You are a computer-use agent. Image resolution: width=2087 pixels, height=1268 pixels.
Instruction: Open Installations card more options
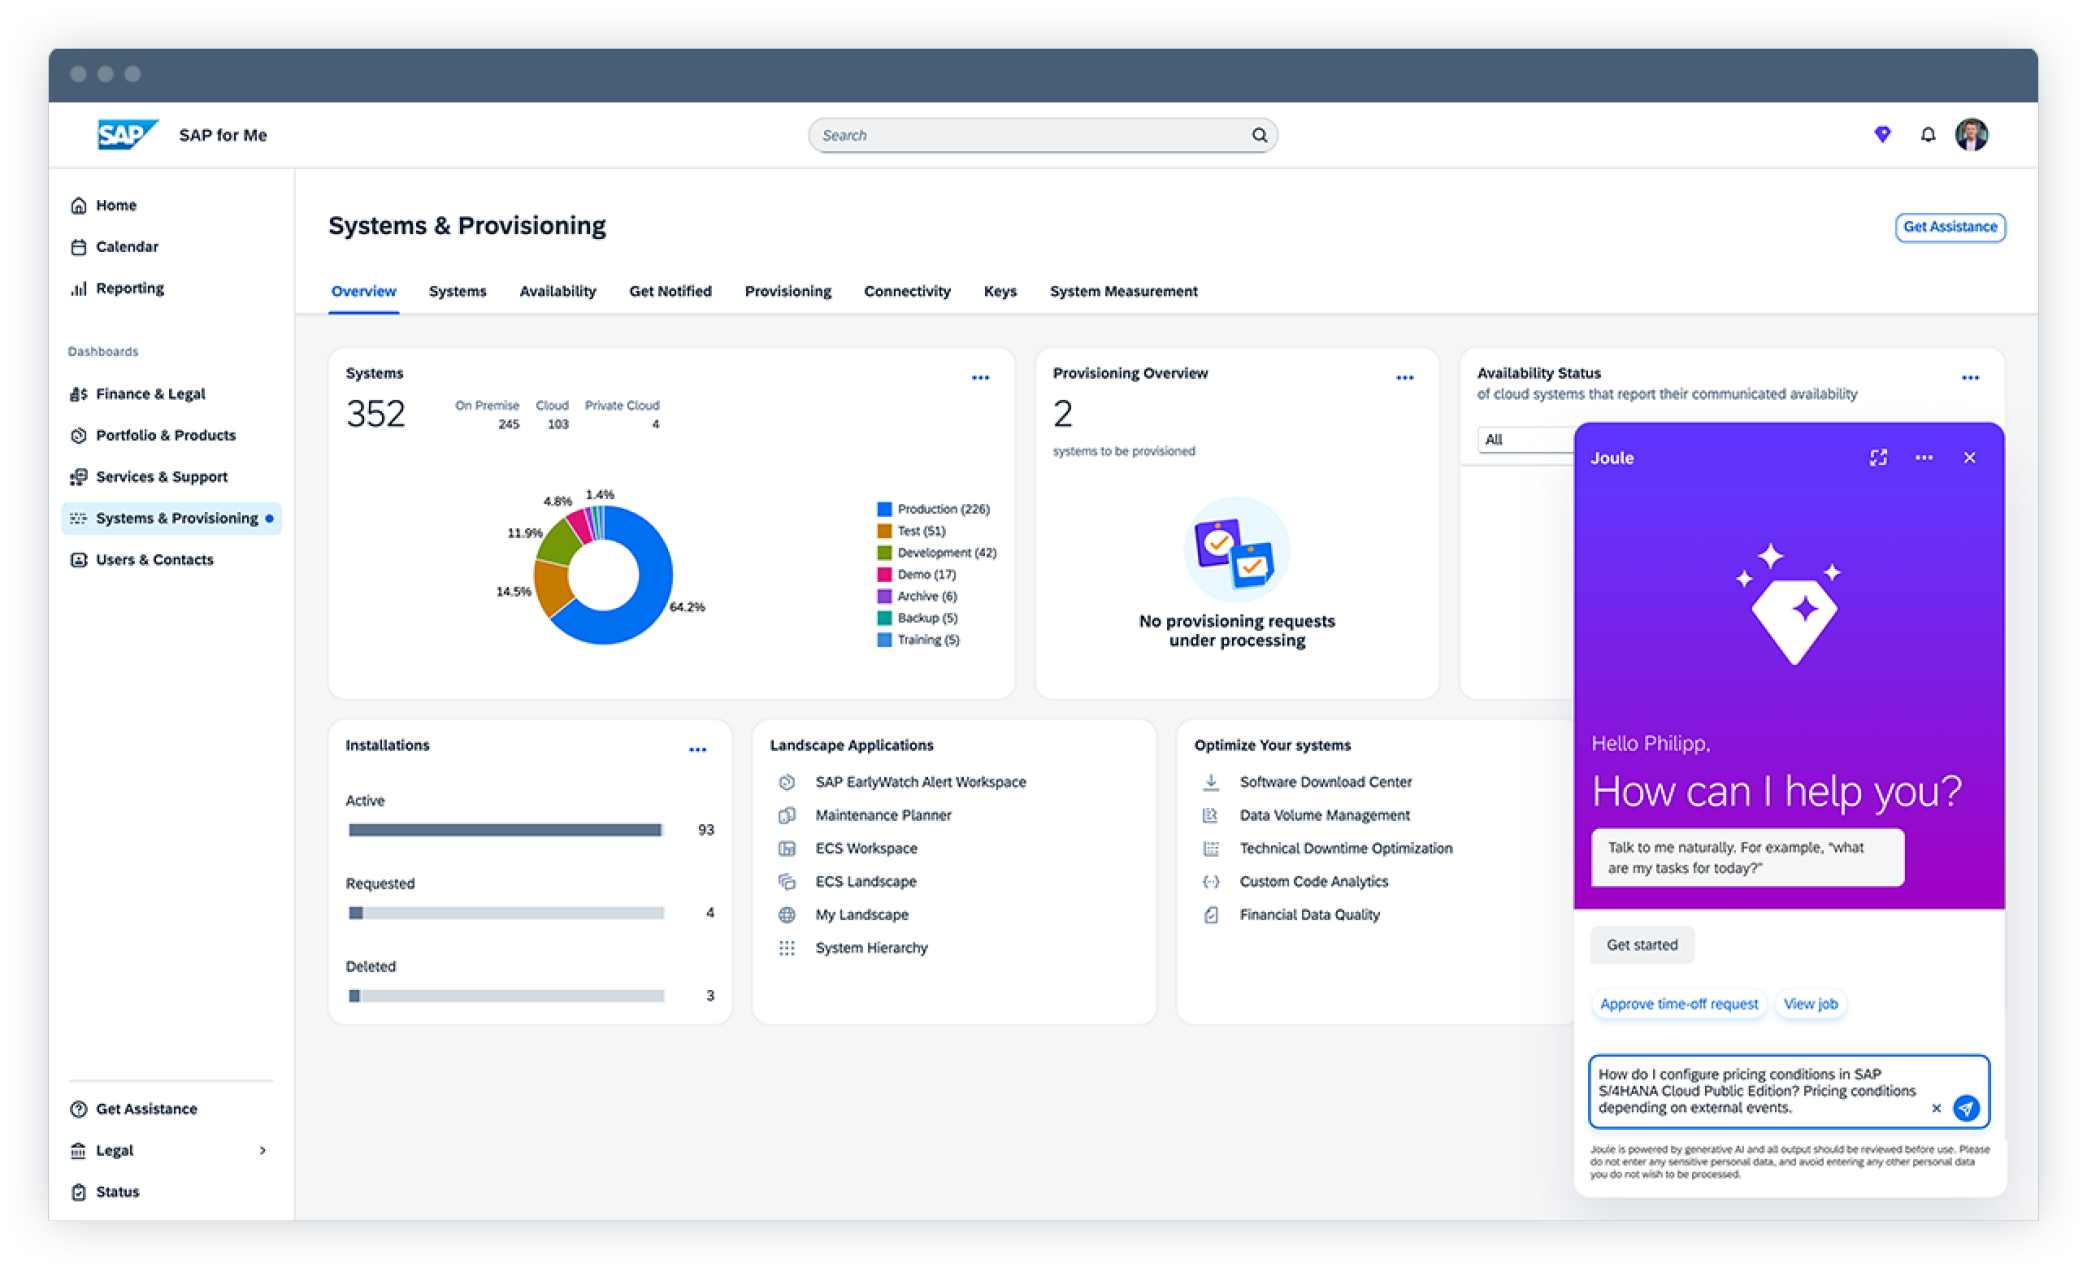click(697, 749)
